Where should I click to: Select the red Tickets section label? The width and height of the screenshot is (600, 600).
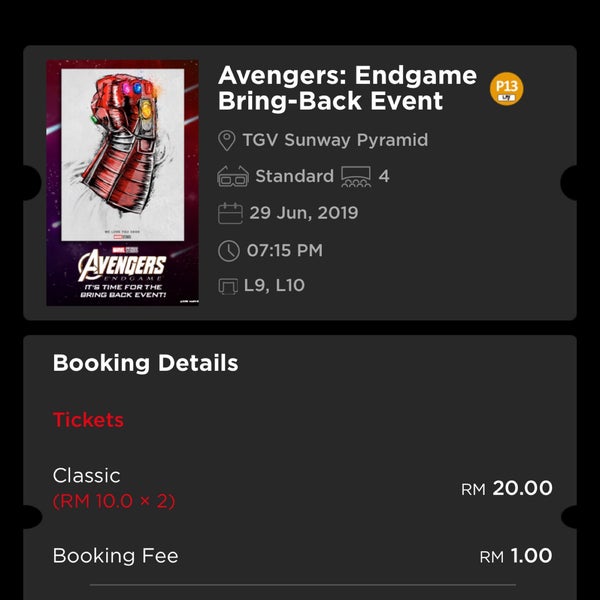pos(88,420)
